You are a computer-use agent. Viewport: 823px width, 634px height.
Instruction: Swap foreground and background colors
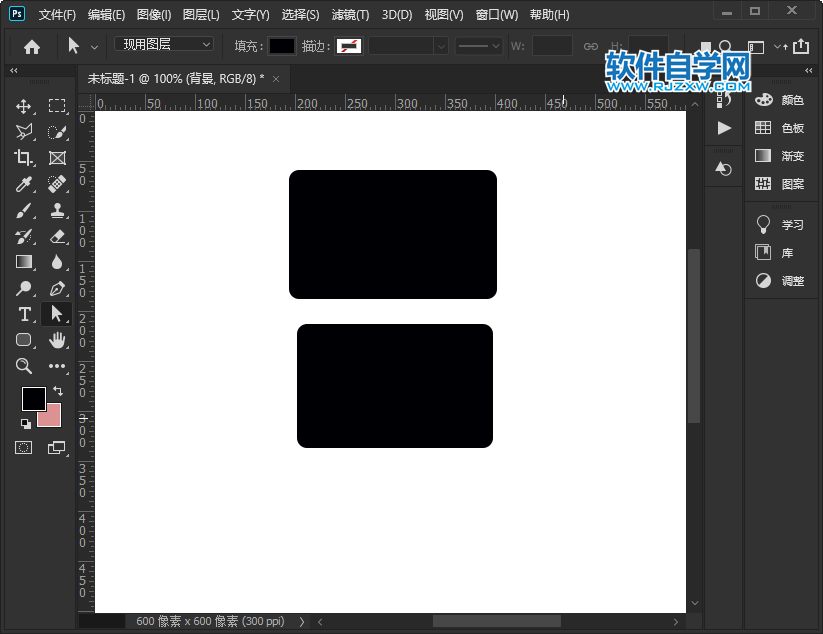click(x=57, y=391)
